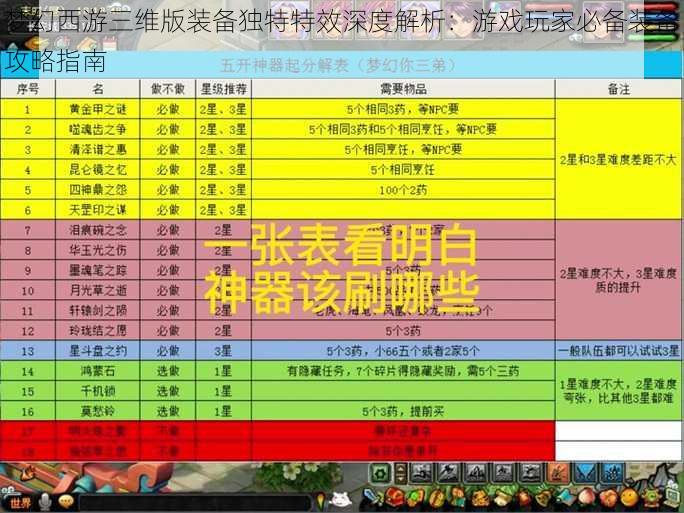Click the 星级推荐 column header
Screen dimensions: 684x513
point(223,89)
